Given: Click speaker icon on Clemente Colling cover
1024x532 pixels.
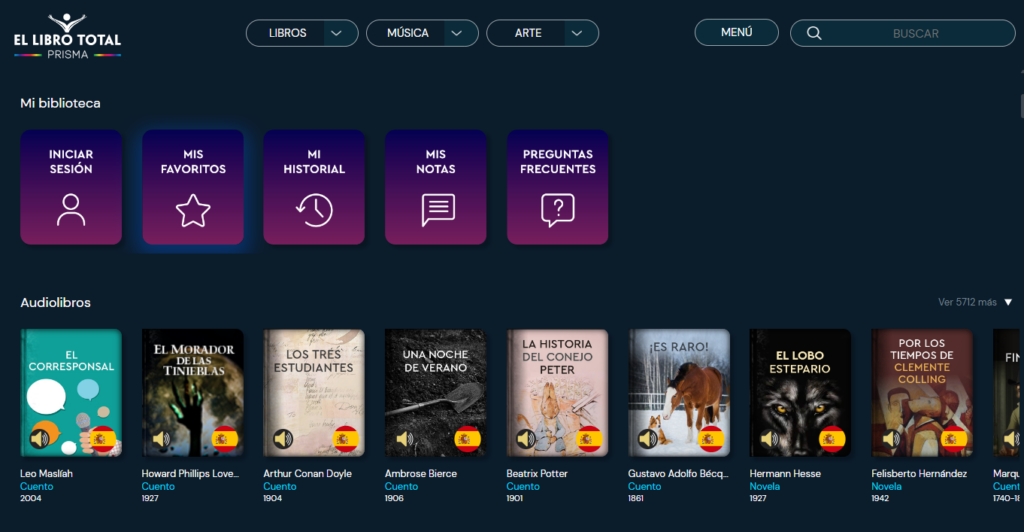Looking at the screenshot, I should (891, 439).
